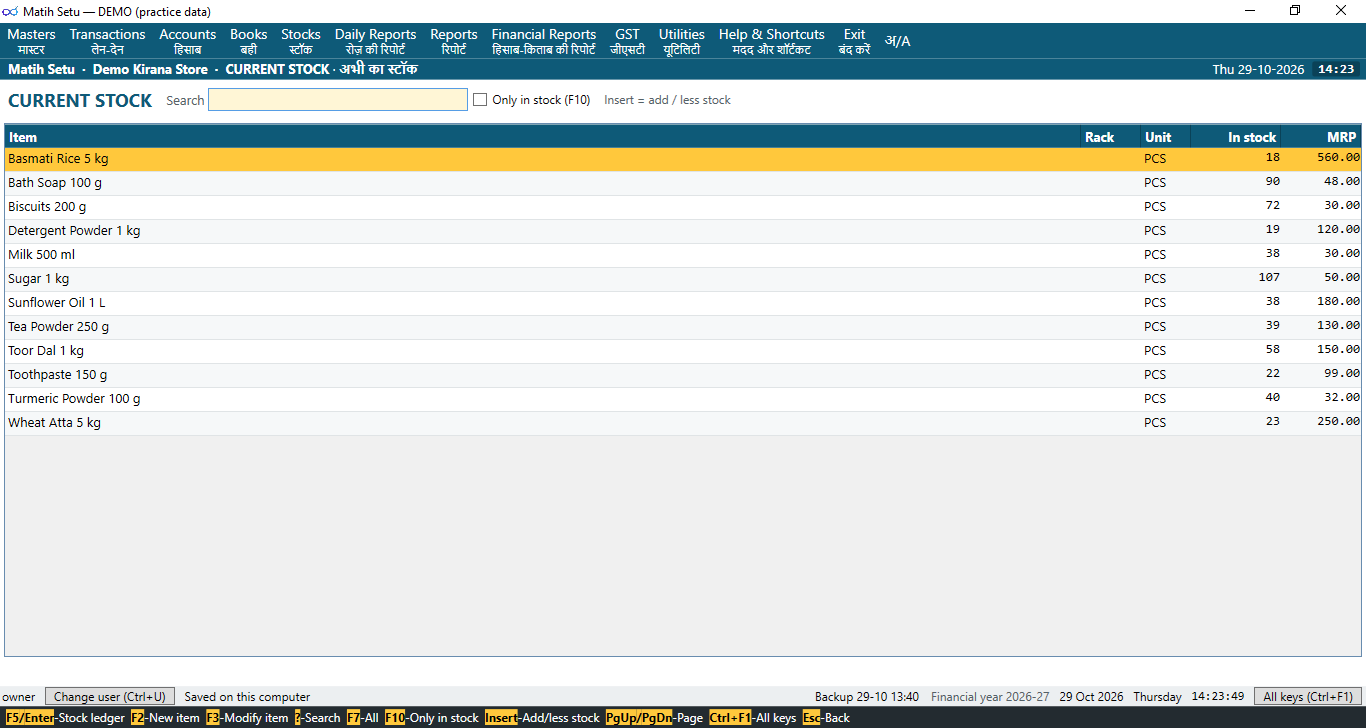Select the Basmati Rice 5 kg row
The image size is (1366, 728).
pyautogui.click(x=683, y=159)
